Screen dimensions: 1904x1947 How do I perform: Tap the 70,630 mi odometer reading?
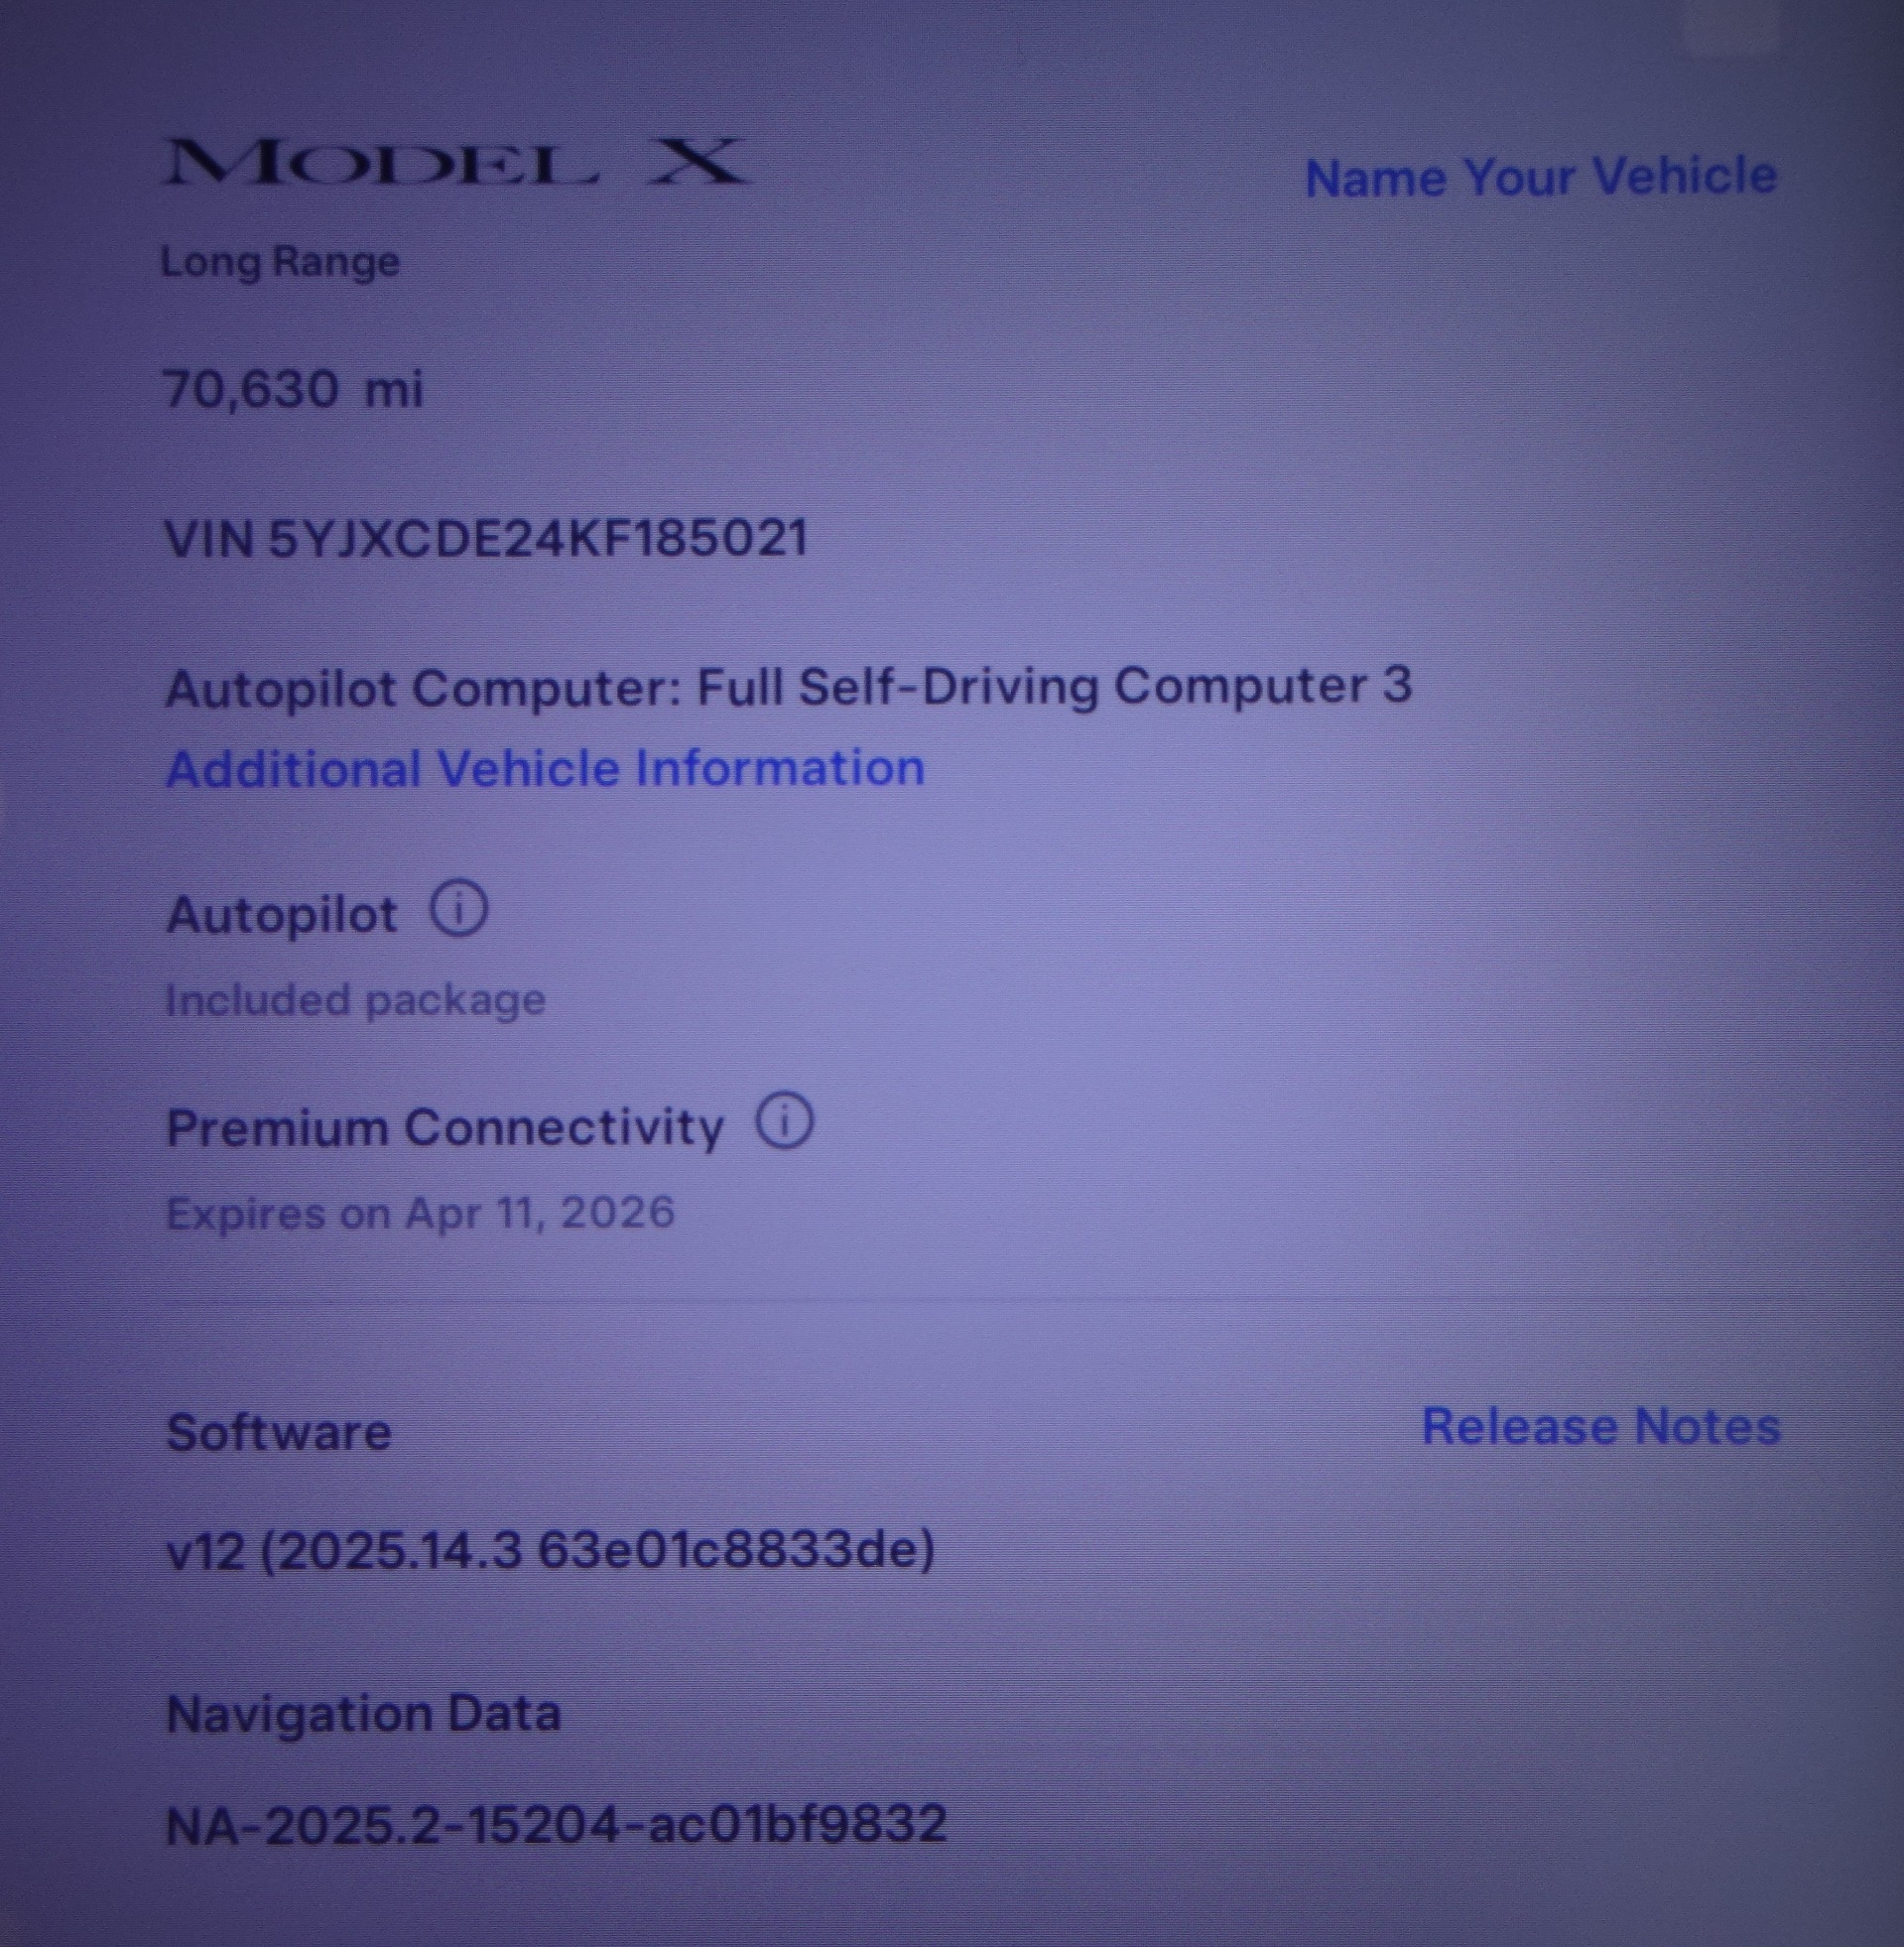click(x=294, y=389)
